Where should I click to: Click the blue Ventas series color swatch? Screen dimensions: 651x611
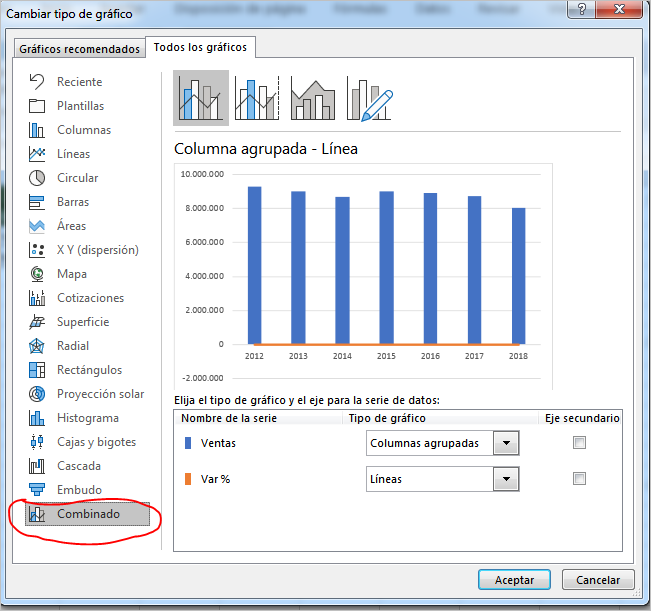pyautogui.click(x=188, y=443)
